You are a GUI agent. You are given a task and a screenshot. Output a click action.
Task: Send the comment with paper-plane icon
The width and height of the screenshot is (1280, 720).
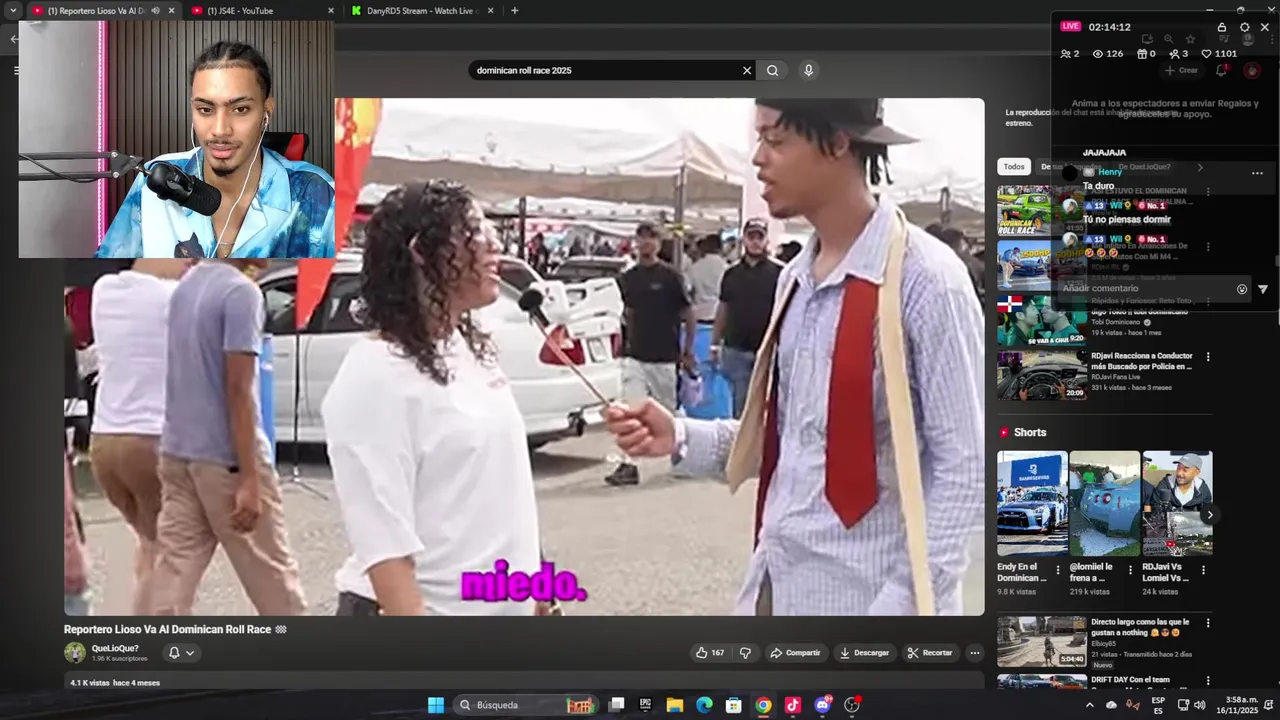(x=1263, y=289)
